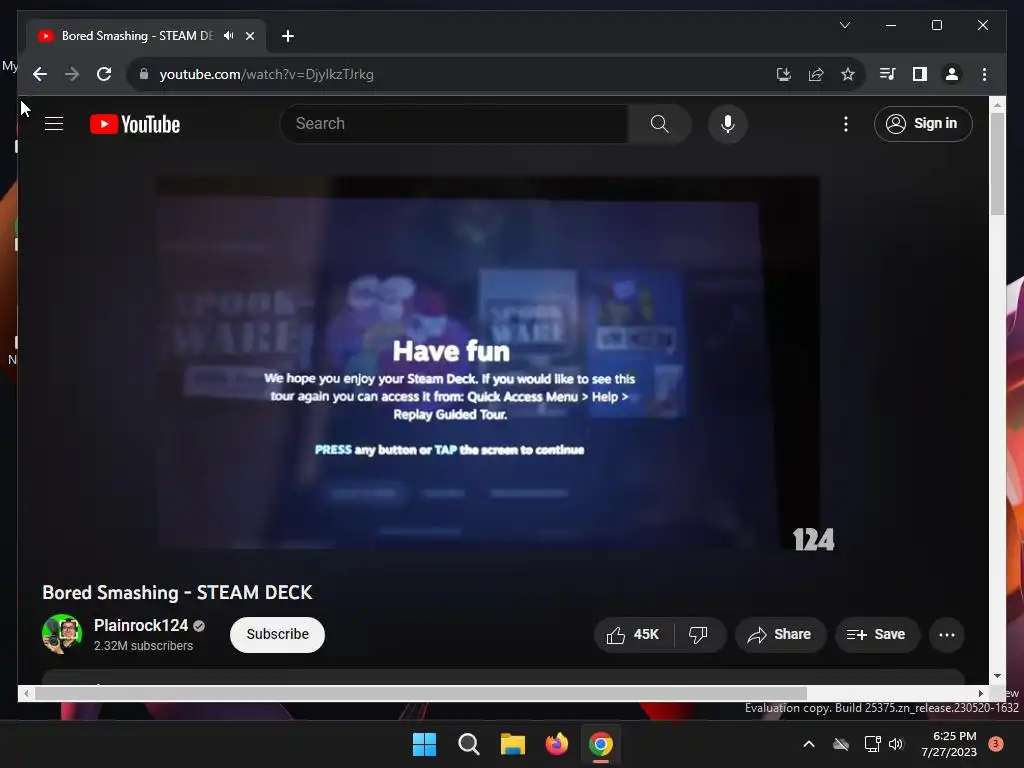Go back with the browser back arrow

(40, 74)
